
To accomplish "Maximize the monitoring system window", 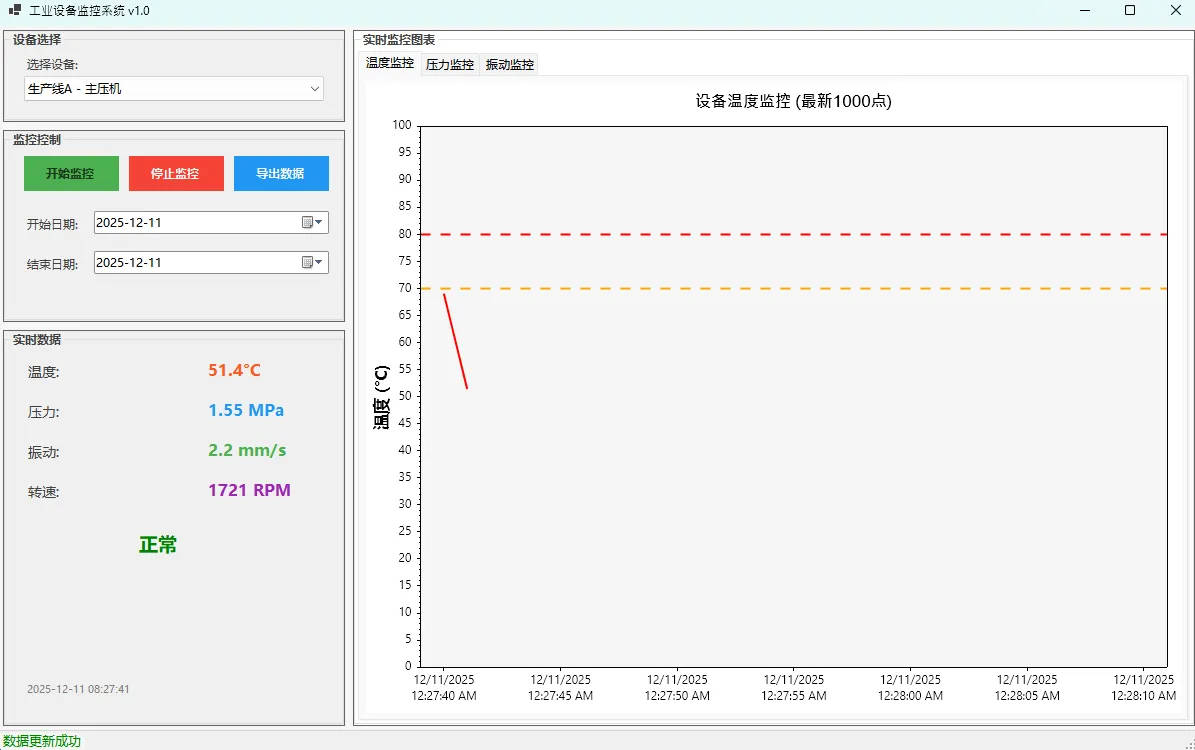I will tap(1130, 11).
